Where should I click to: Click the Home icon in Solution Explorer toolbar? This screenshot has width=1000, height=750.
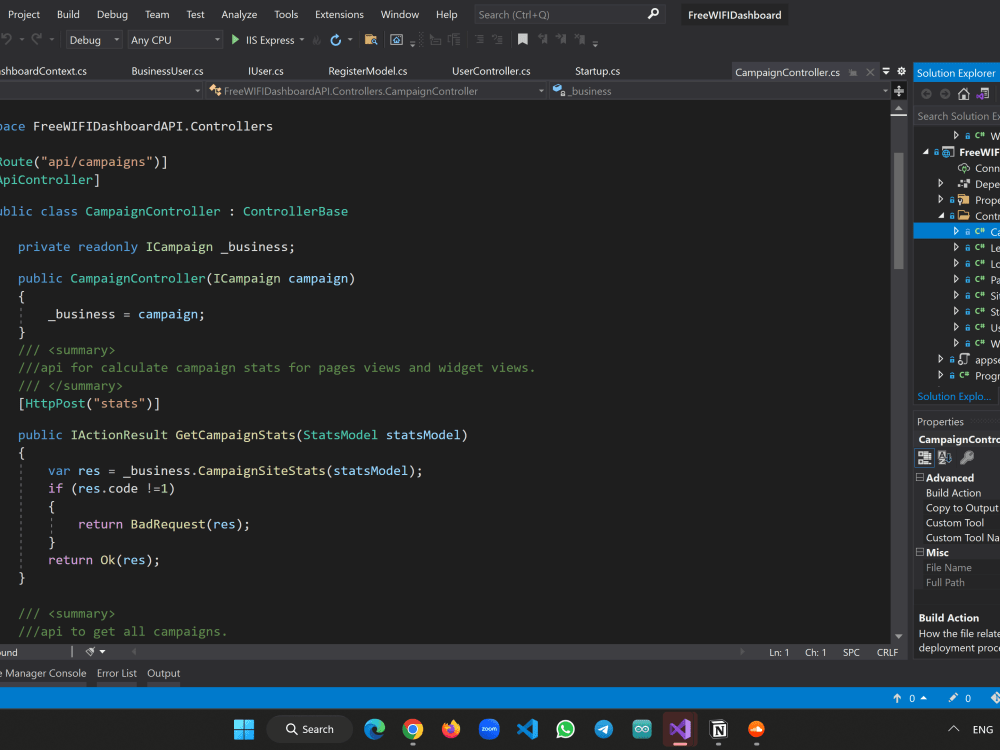pyautogui.click(x=964, y=93)
